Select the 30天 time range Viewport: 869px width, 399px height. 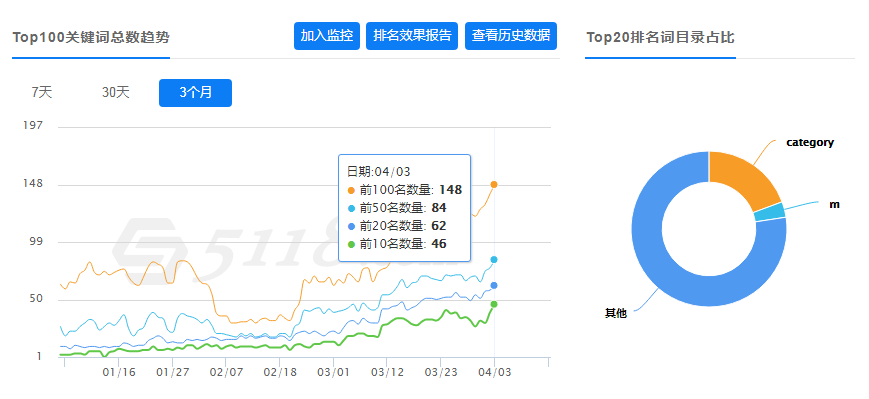pos(115,93)
